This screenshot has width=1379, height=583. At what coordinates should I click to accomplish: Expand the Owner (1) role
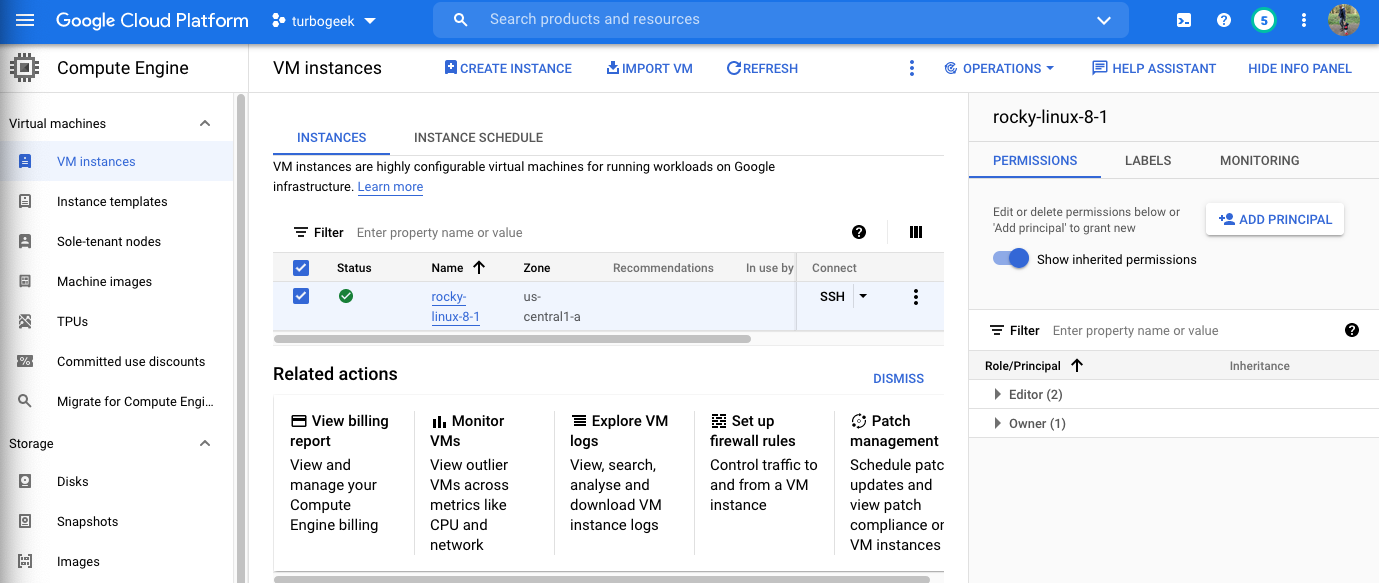point(998,423)
